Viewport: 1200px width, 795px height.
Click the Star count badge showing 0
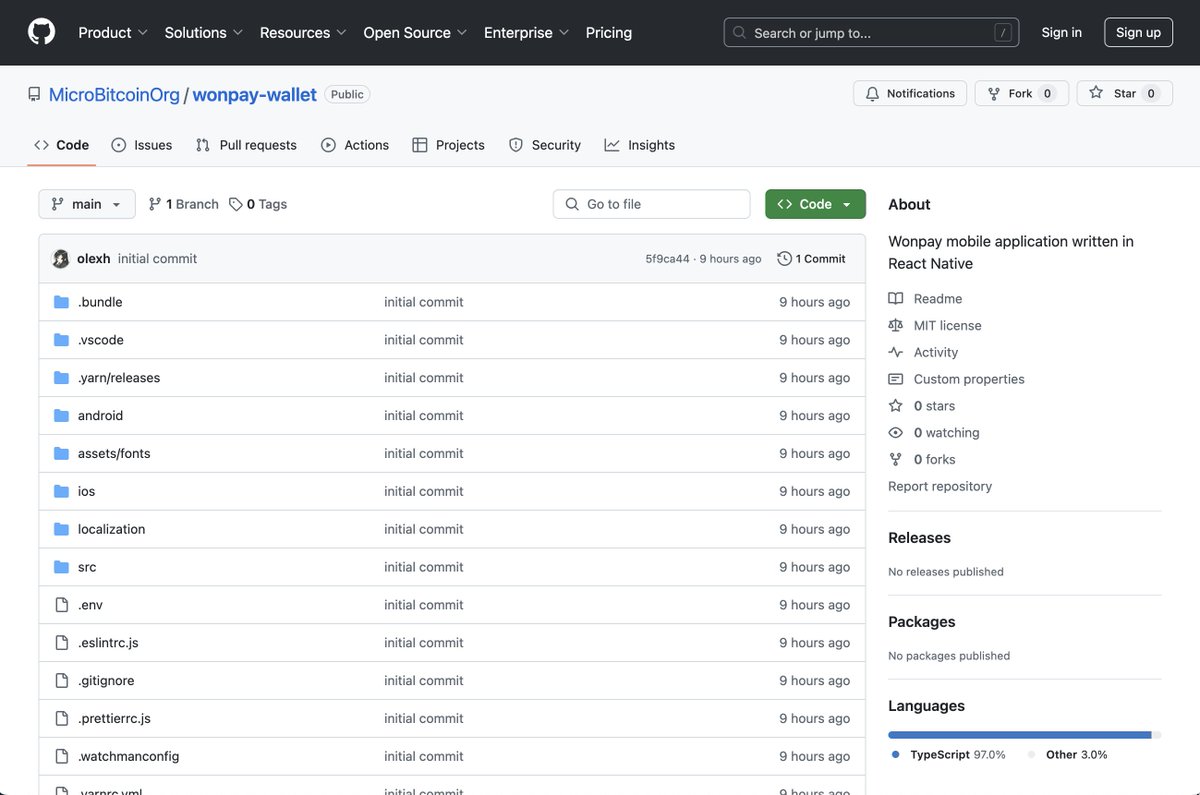[x=1151, y=93]
